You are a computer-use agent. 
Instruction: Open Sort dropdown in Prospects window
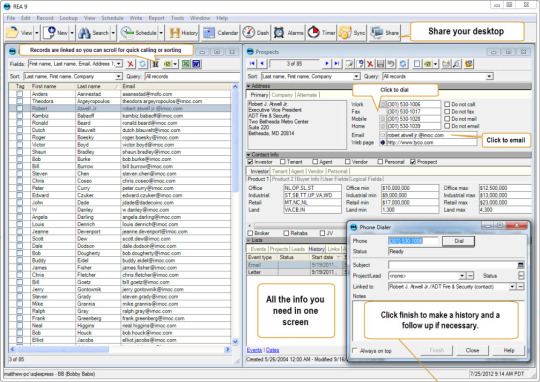click(x=356, y=76)
